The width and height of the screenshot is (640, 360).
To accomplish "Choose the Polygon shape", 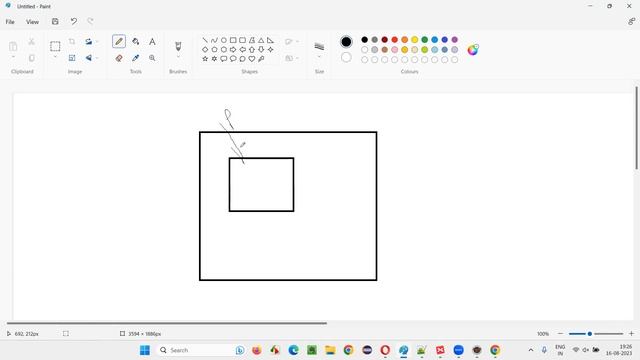I will tap(251, 40).
